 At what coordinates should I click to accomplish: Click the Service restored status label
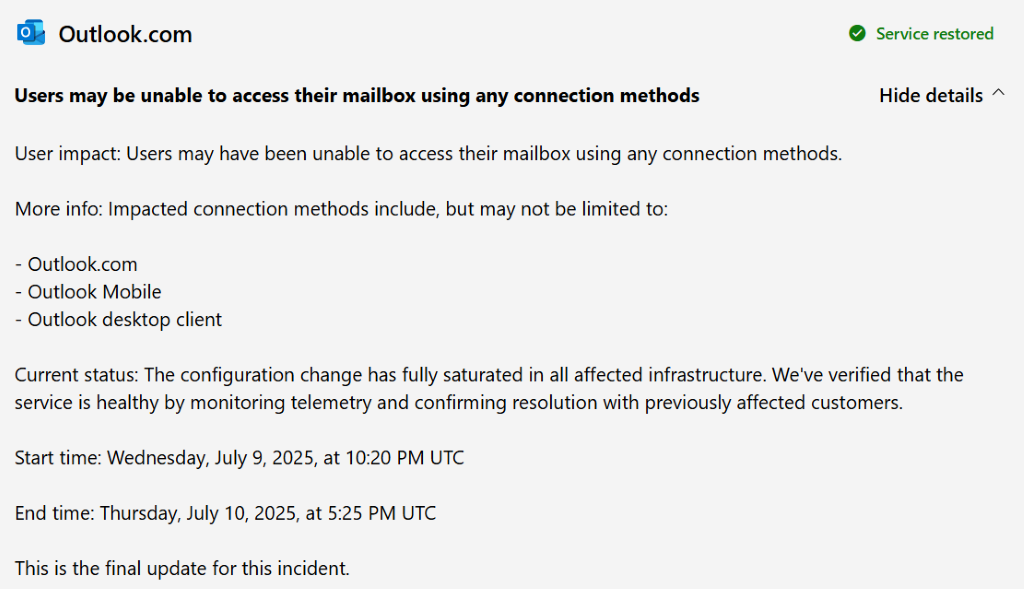tap(934, 34)
